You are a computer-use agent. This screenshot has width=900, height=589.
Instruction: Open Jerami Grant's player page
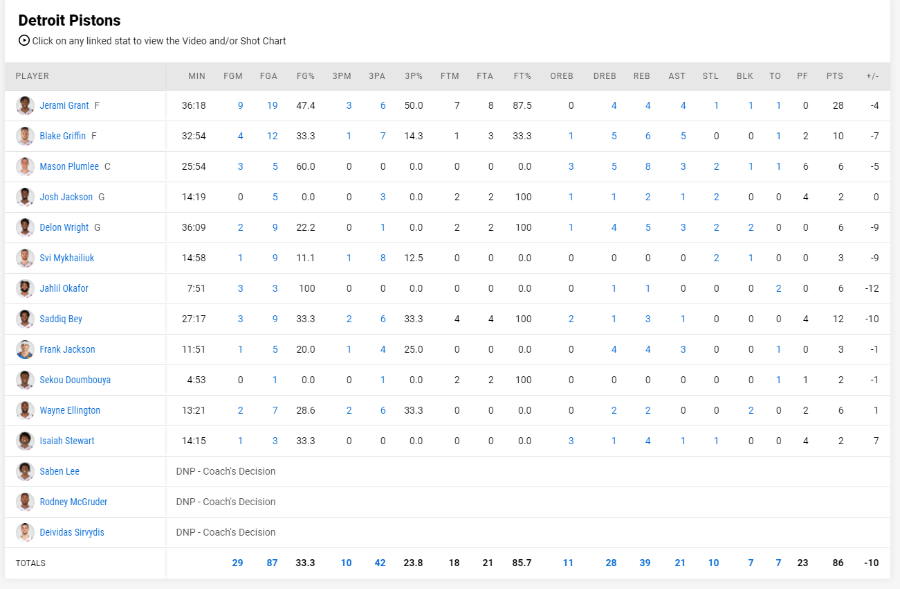point(64,106)
